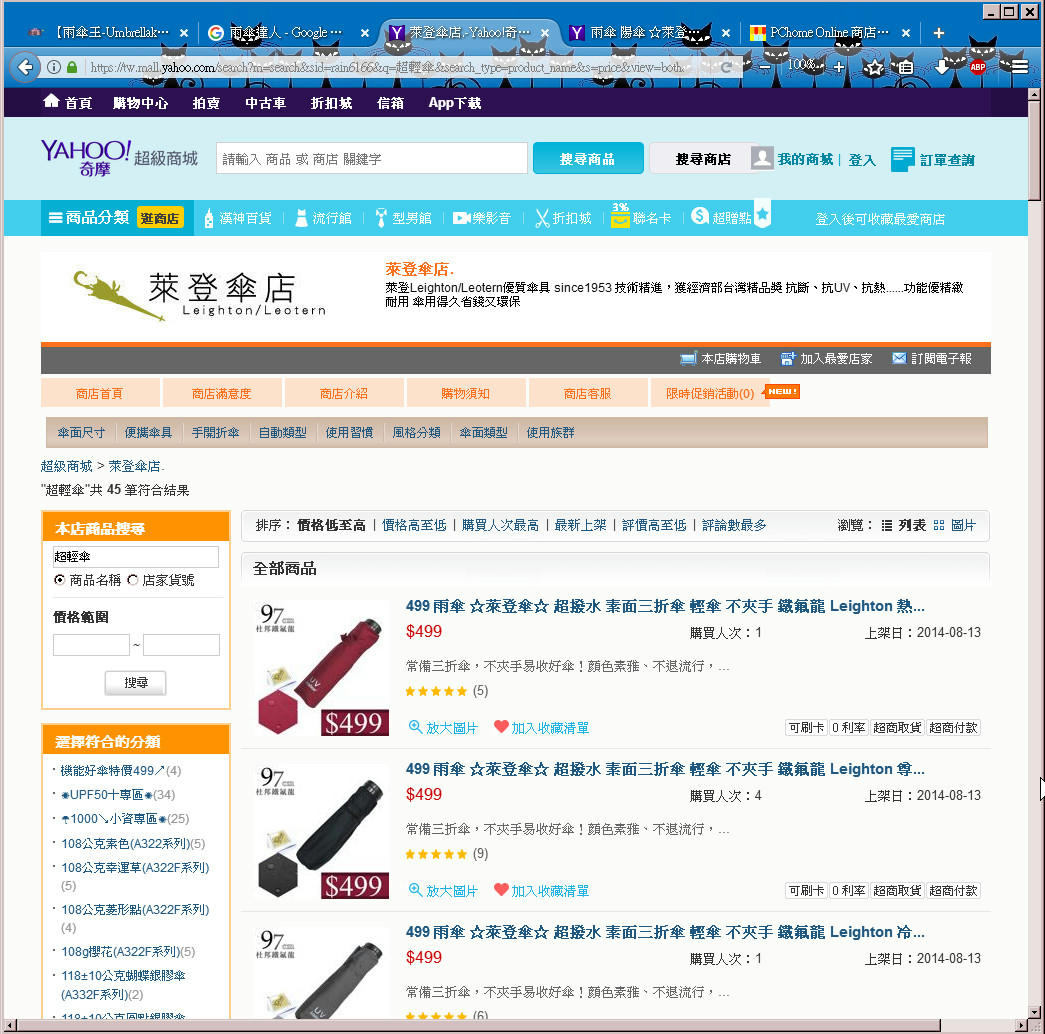Click the 搜尋商品 button
This screenshot has height=1034, width=1045.
tap(588, 159)
